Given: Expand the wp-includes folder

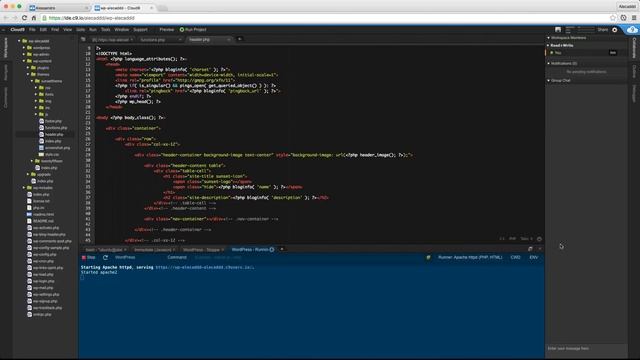Looking at the screenshot, I should pyautogui.click(x=24, y=188).
